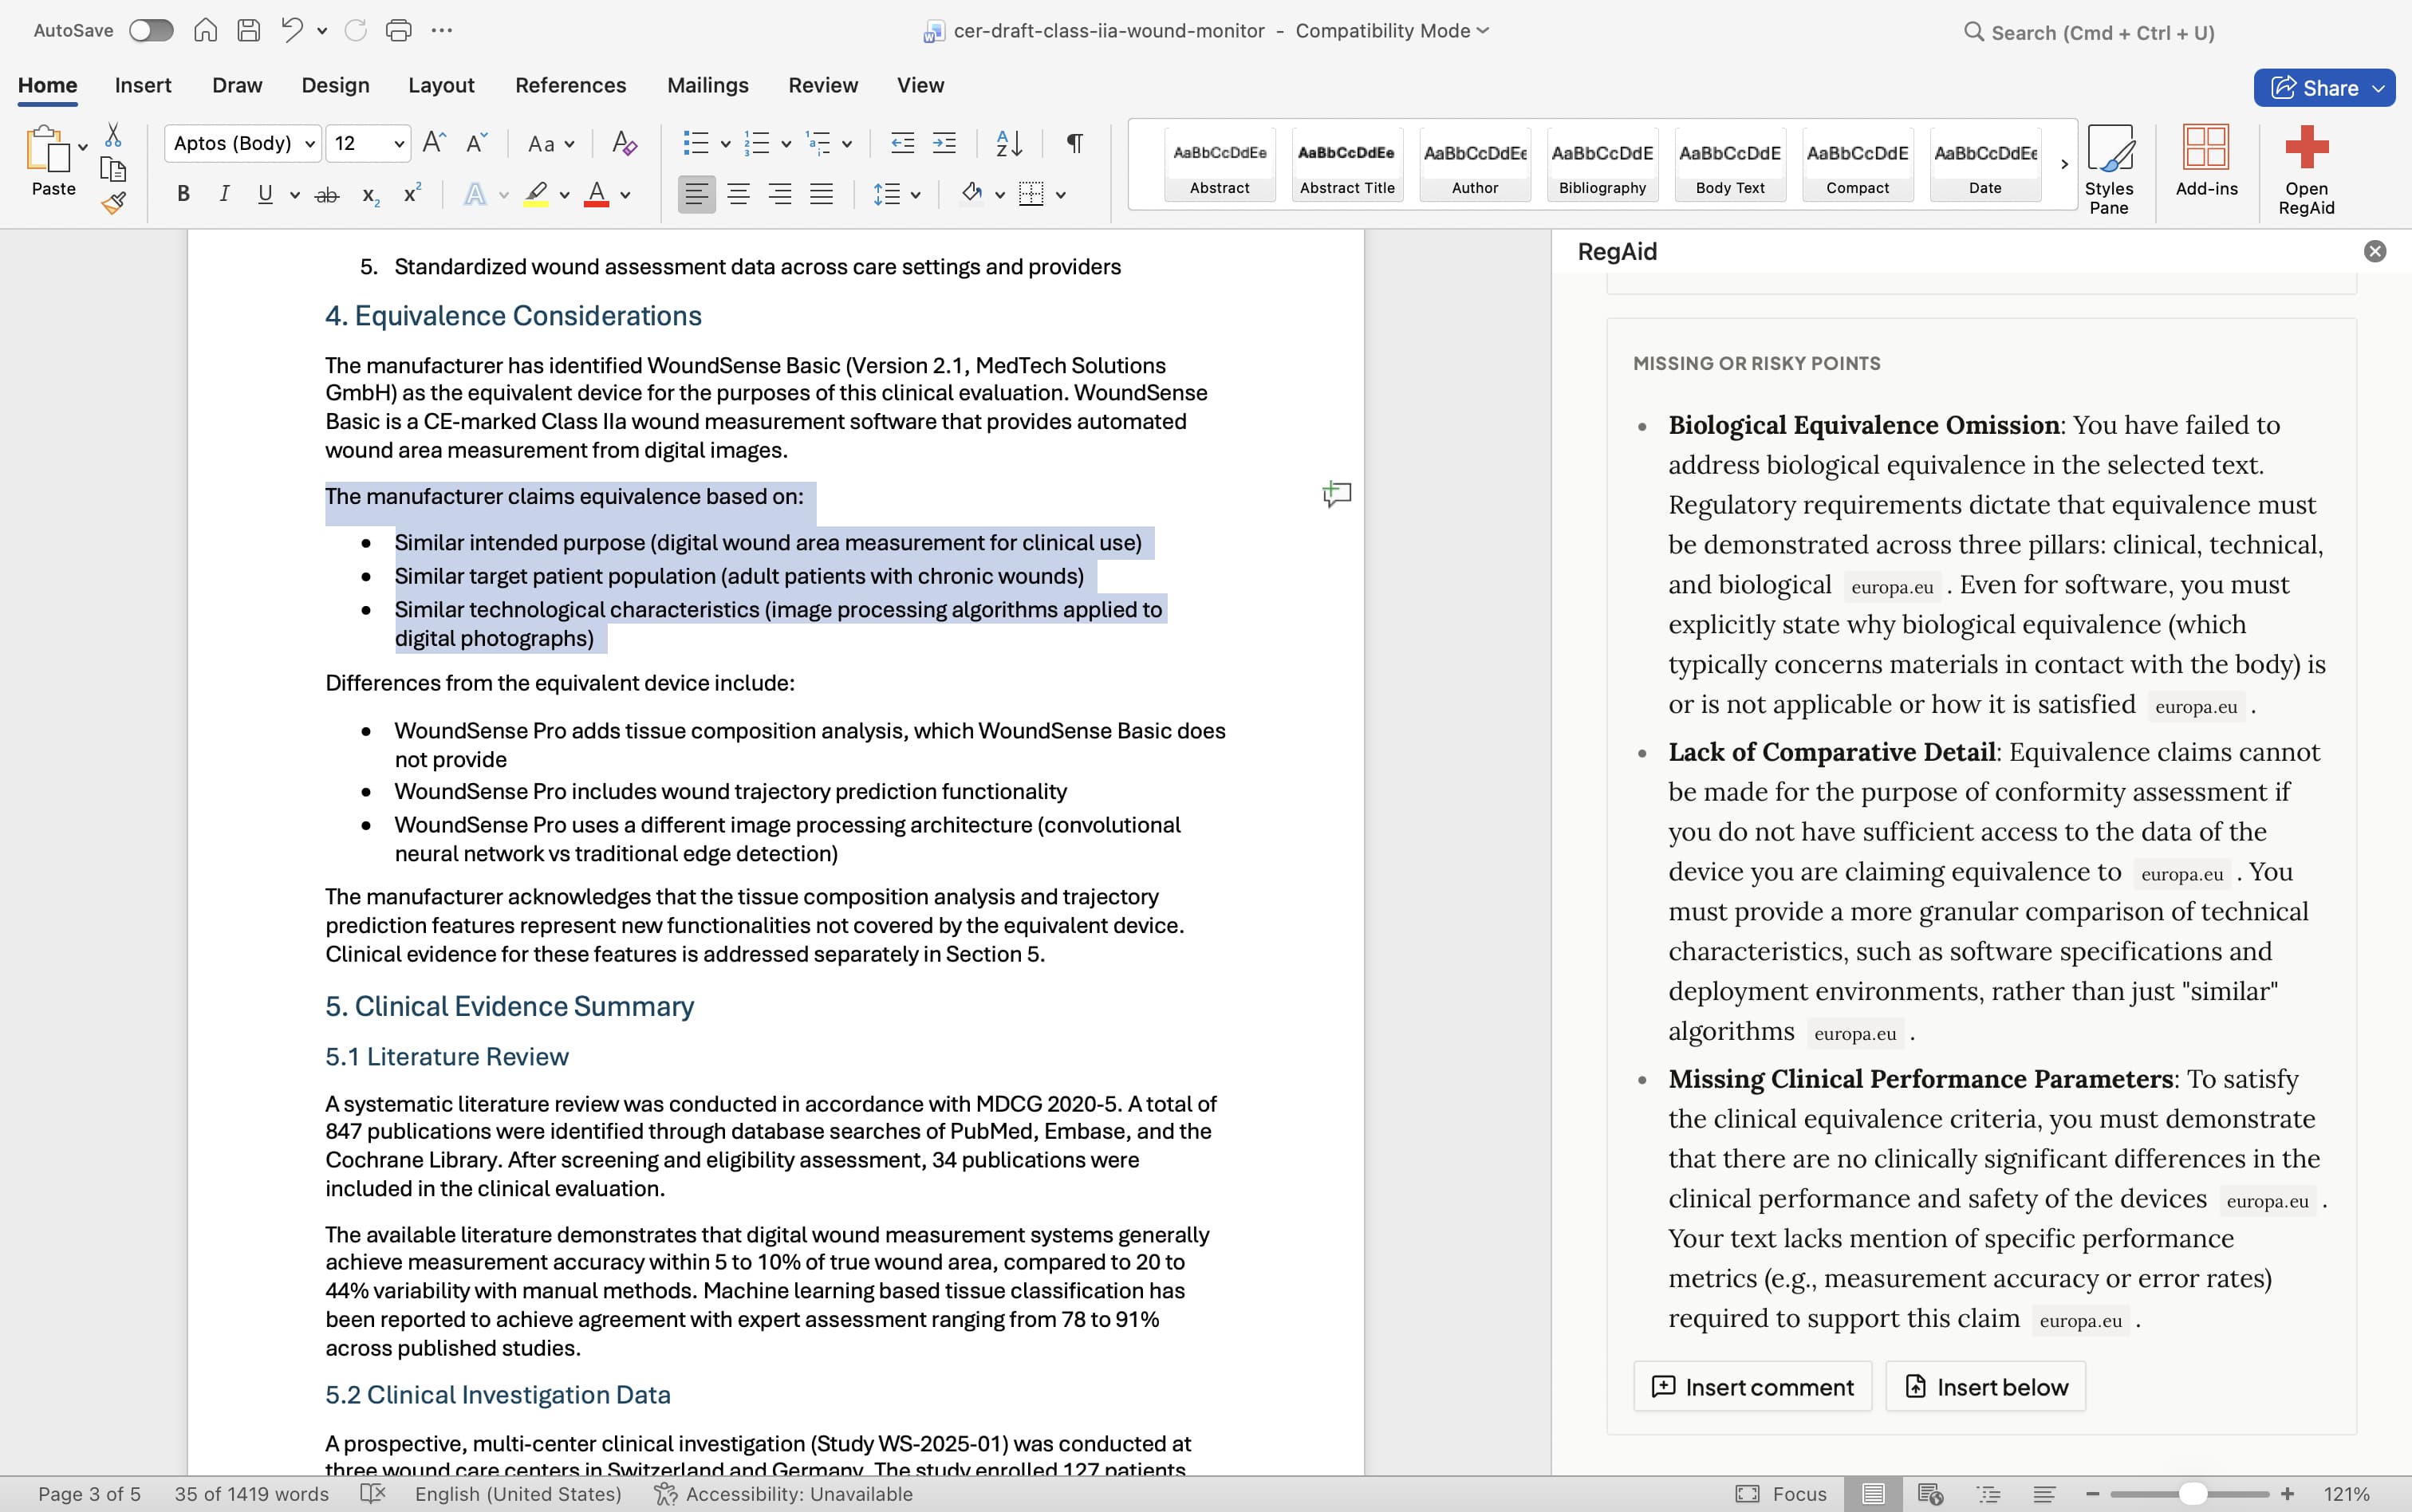Open the Styles Pane

click(2111, 168)
